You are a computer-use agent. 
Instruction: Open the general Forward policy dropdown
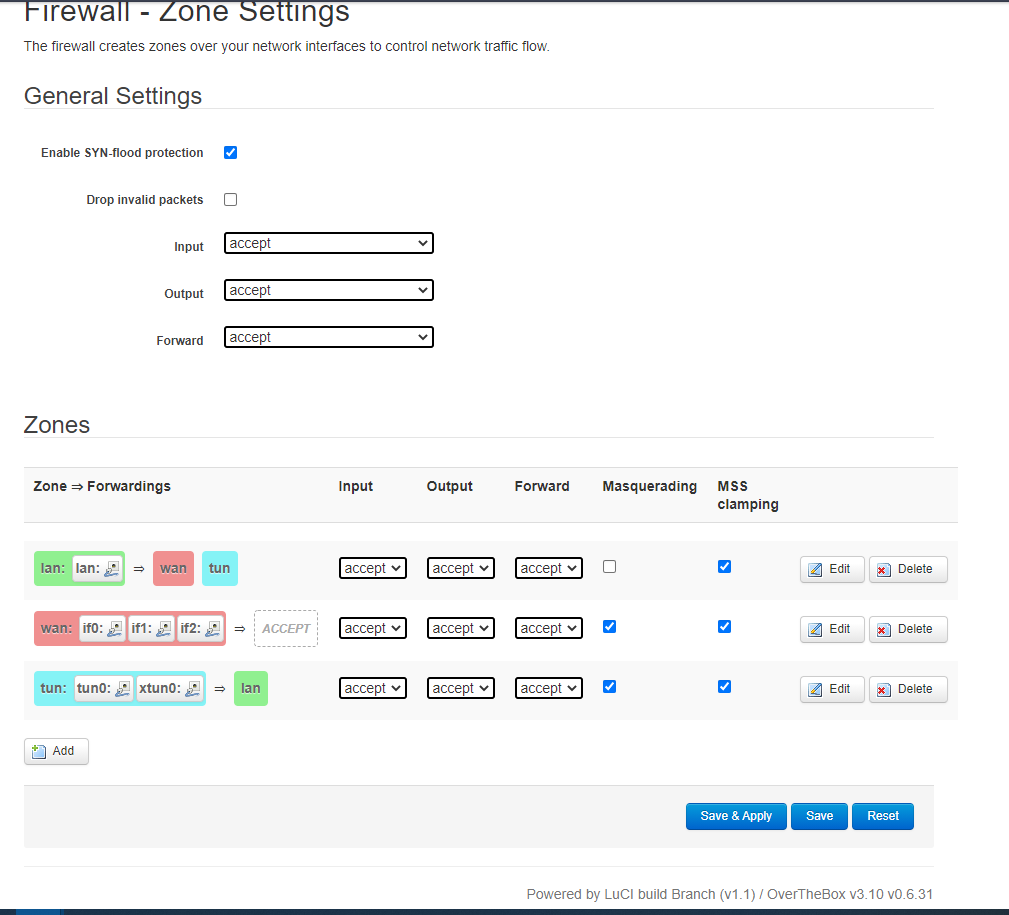click(x=328, y=337)
